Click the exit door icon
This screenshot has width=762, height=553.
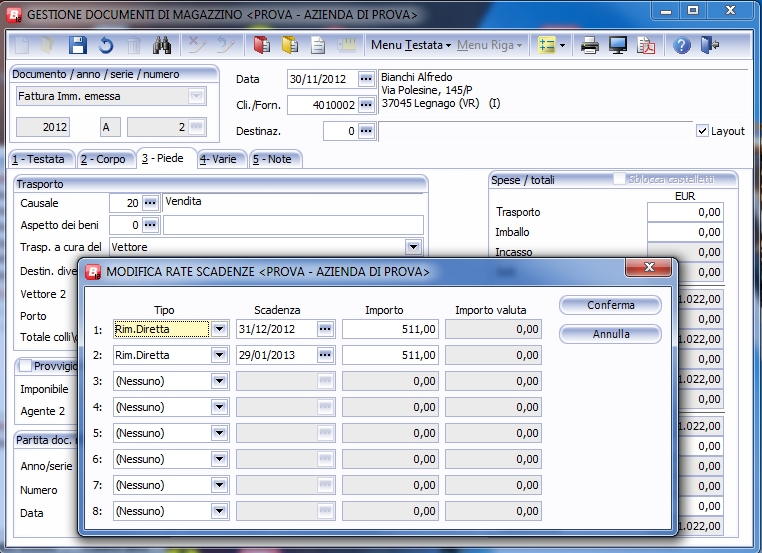710,46
